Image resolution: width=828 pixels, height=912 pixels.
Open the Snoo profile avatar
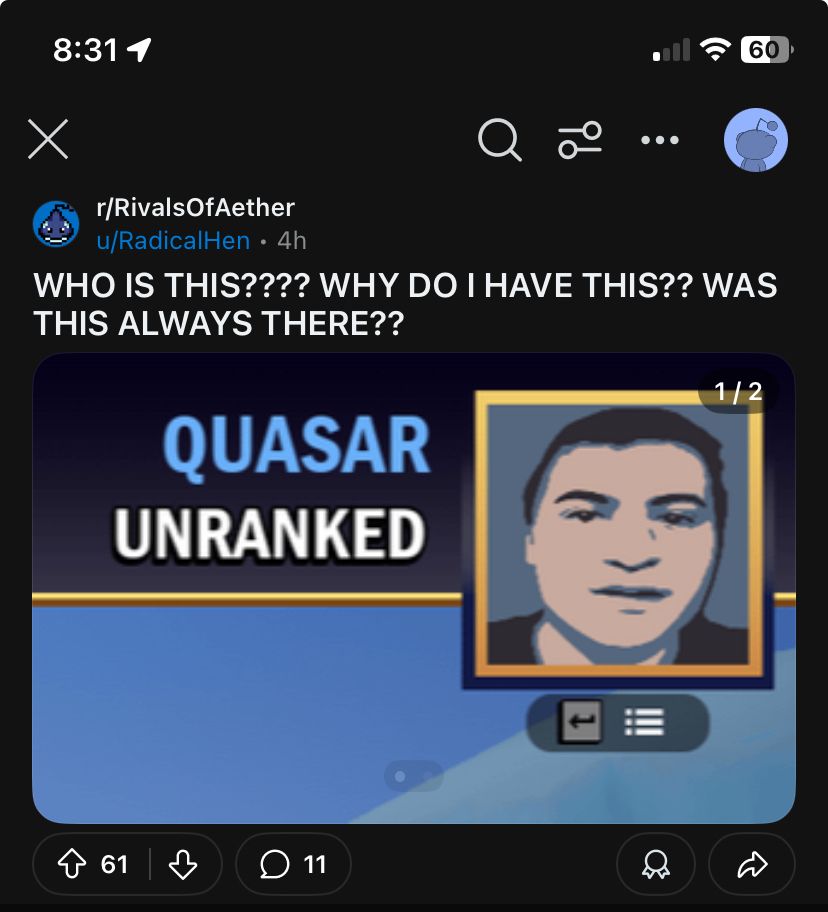coord(755,140)
